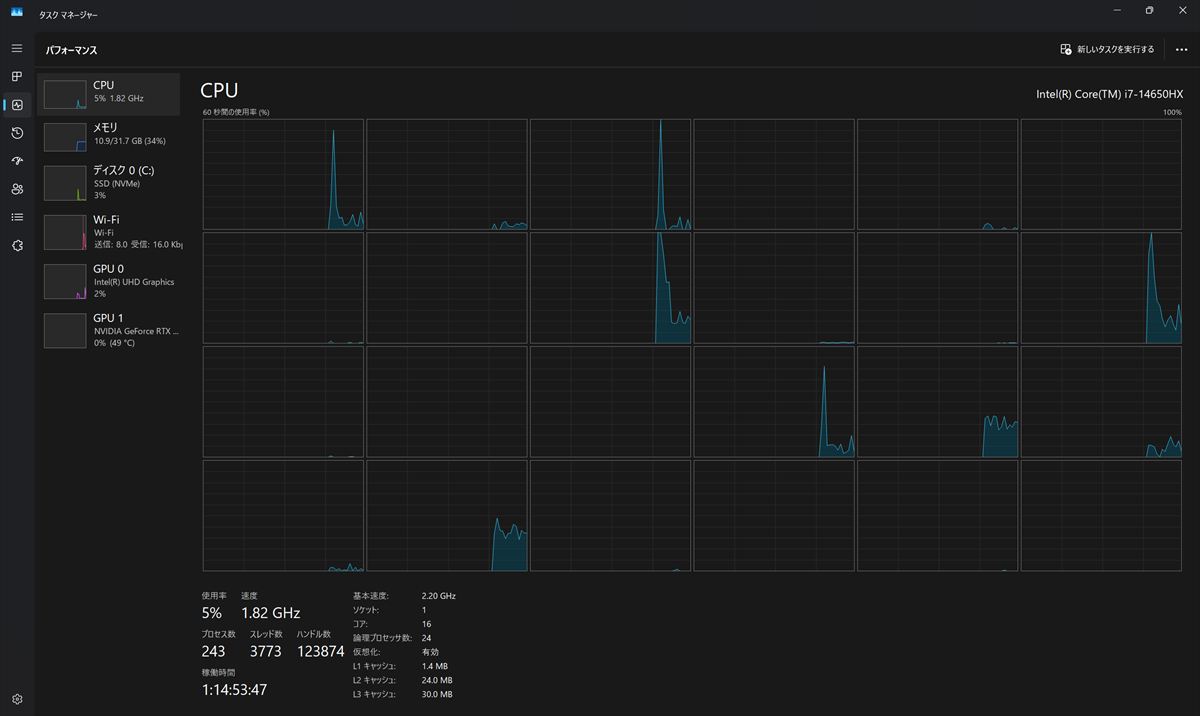Click the Intel(R) Core(TM) i7-14650HX label
1200x716 pixels.
(1109, 94)
